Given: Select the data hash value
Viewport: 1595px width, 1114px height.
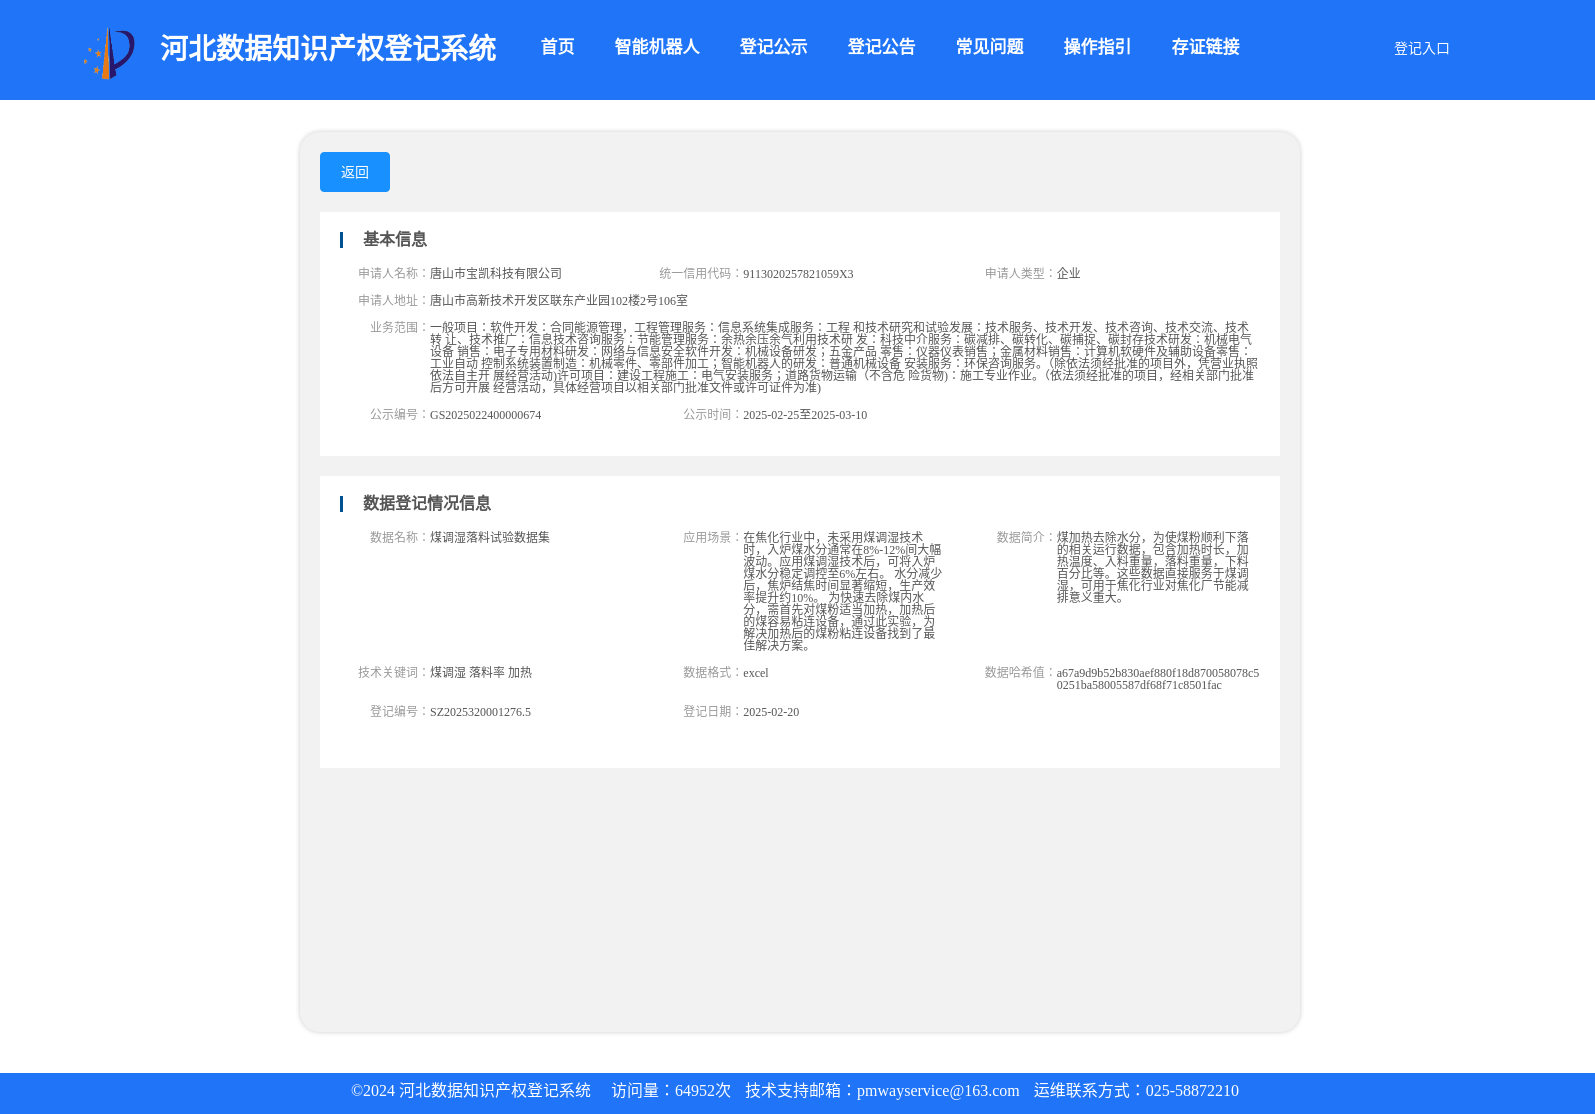Looking at the screenshot, I should click(1158, 679).
